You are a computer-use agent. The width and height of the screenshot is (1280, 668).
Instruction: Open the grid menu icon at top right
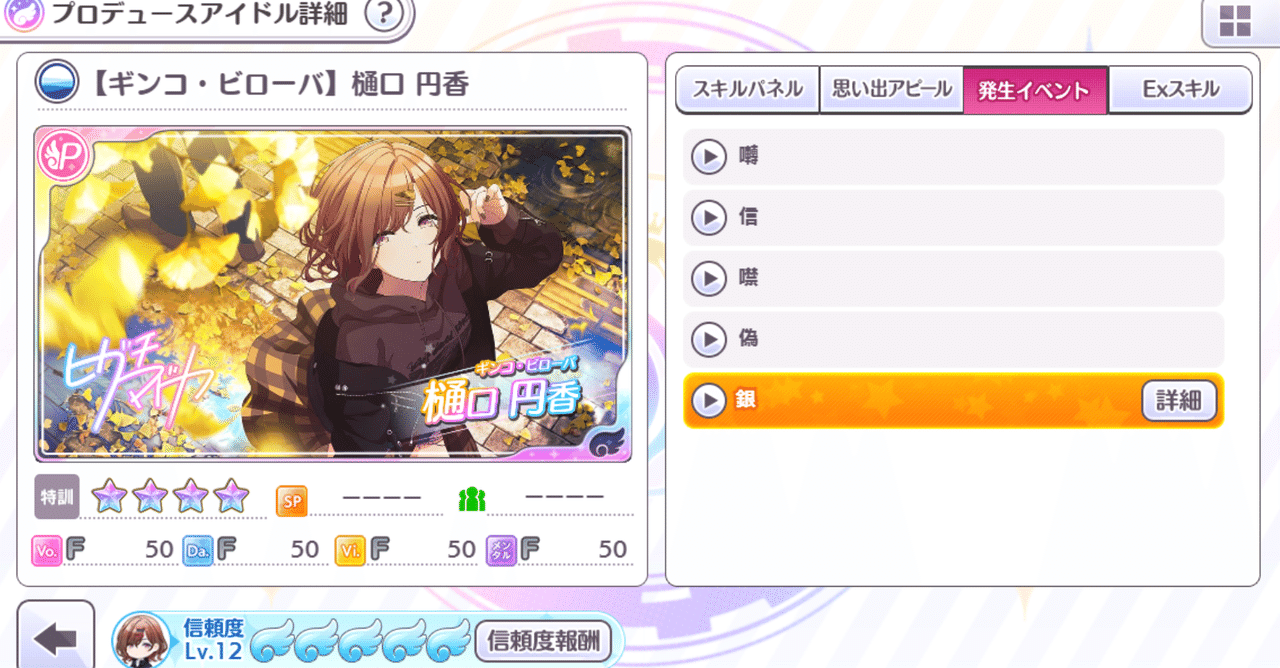coord(1235,22)
